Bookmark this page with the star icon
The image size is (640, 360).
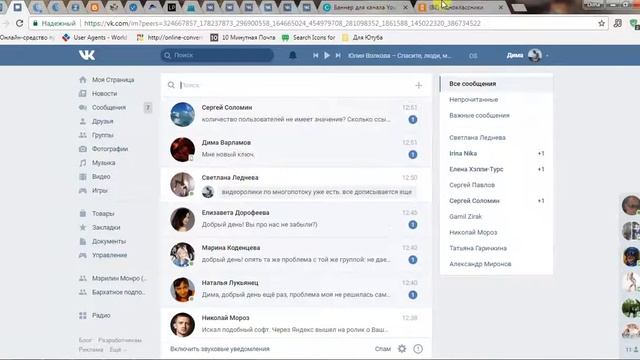[601, 23]
